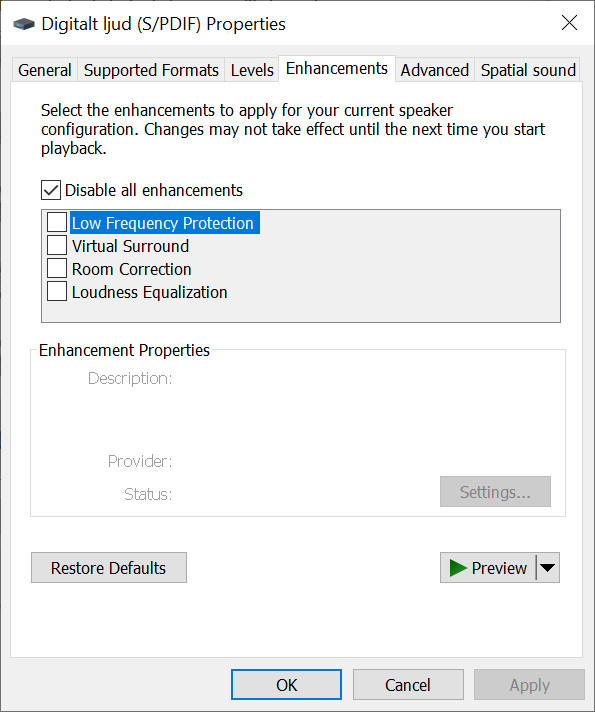595x712 pixels.
Task: Click the Restore Defaults button
Action: point(109,568)
